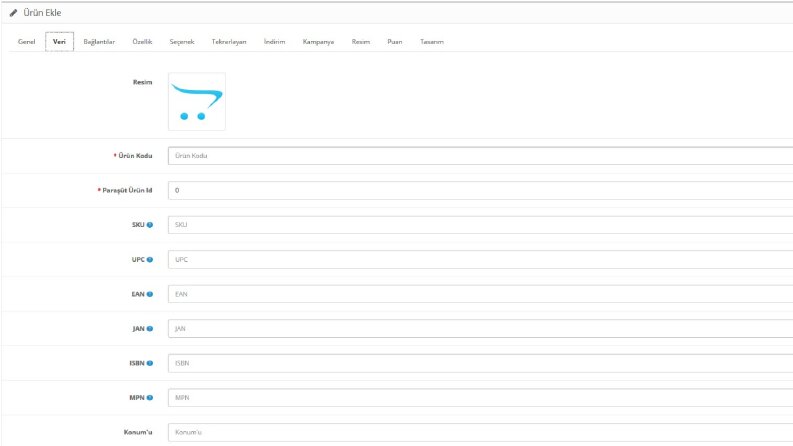Click the EAN help tooltip icon
793x446 pixels.
pos(150,294)
